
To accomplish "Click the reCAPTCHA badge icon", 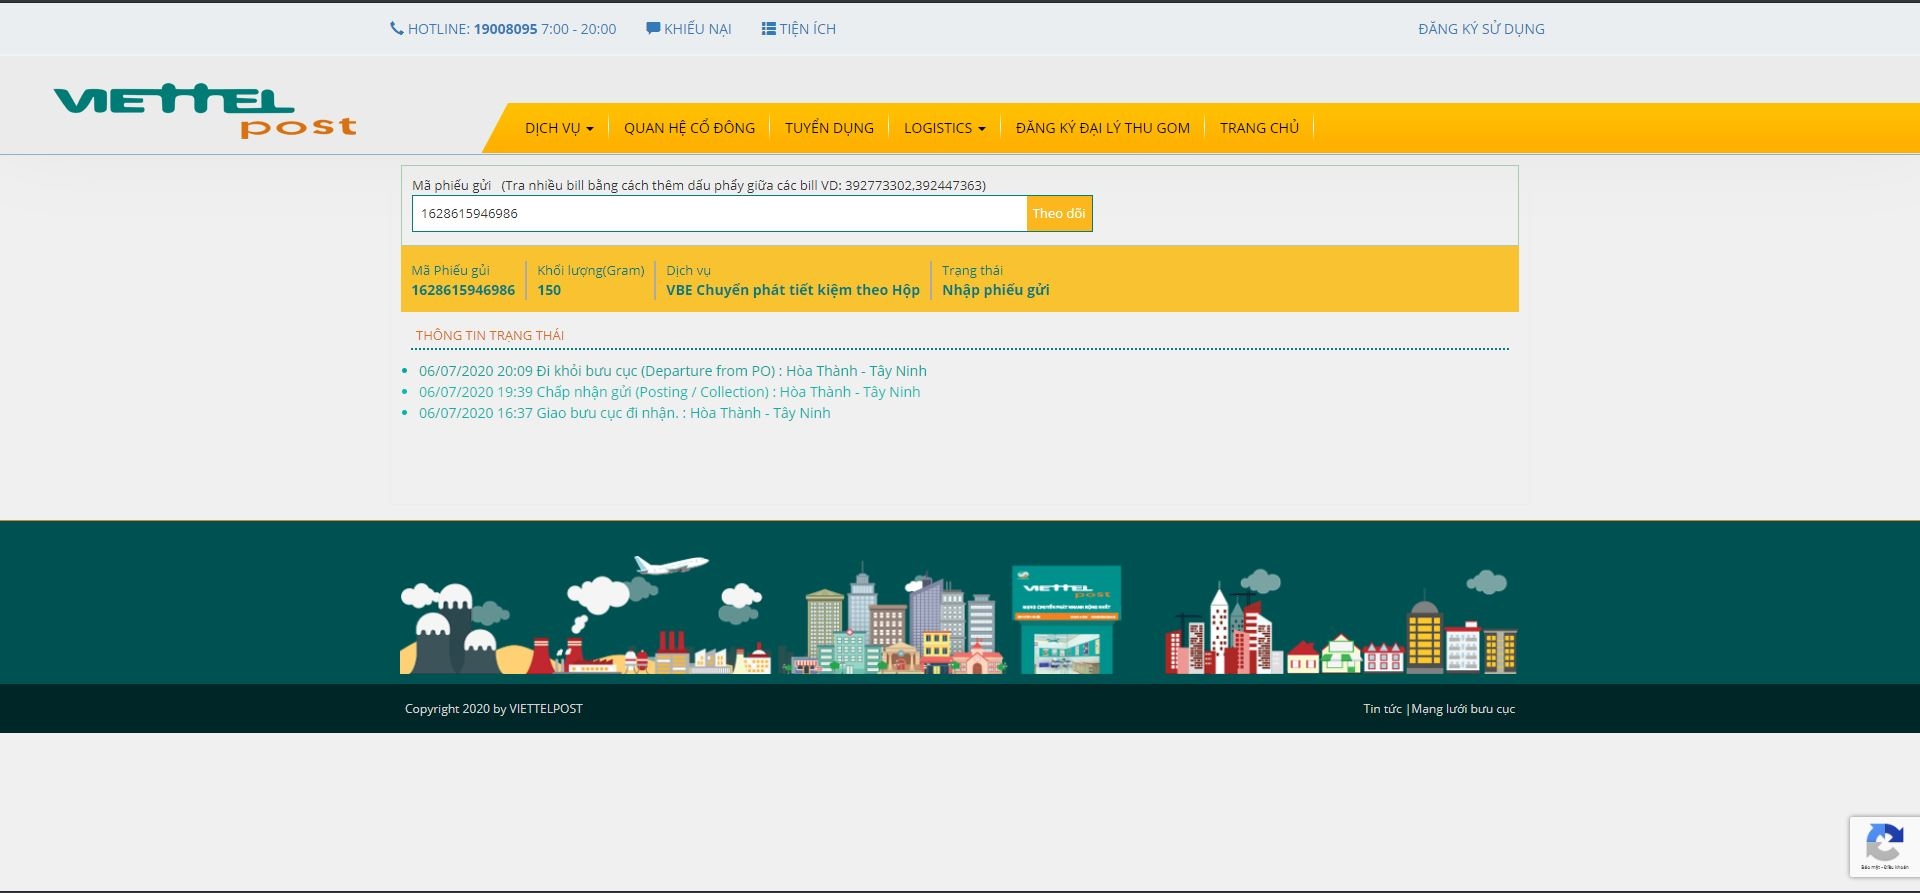I will point(1884,844).
